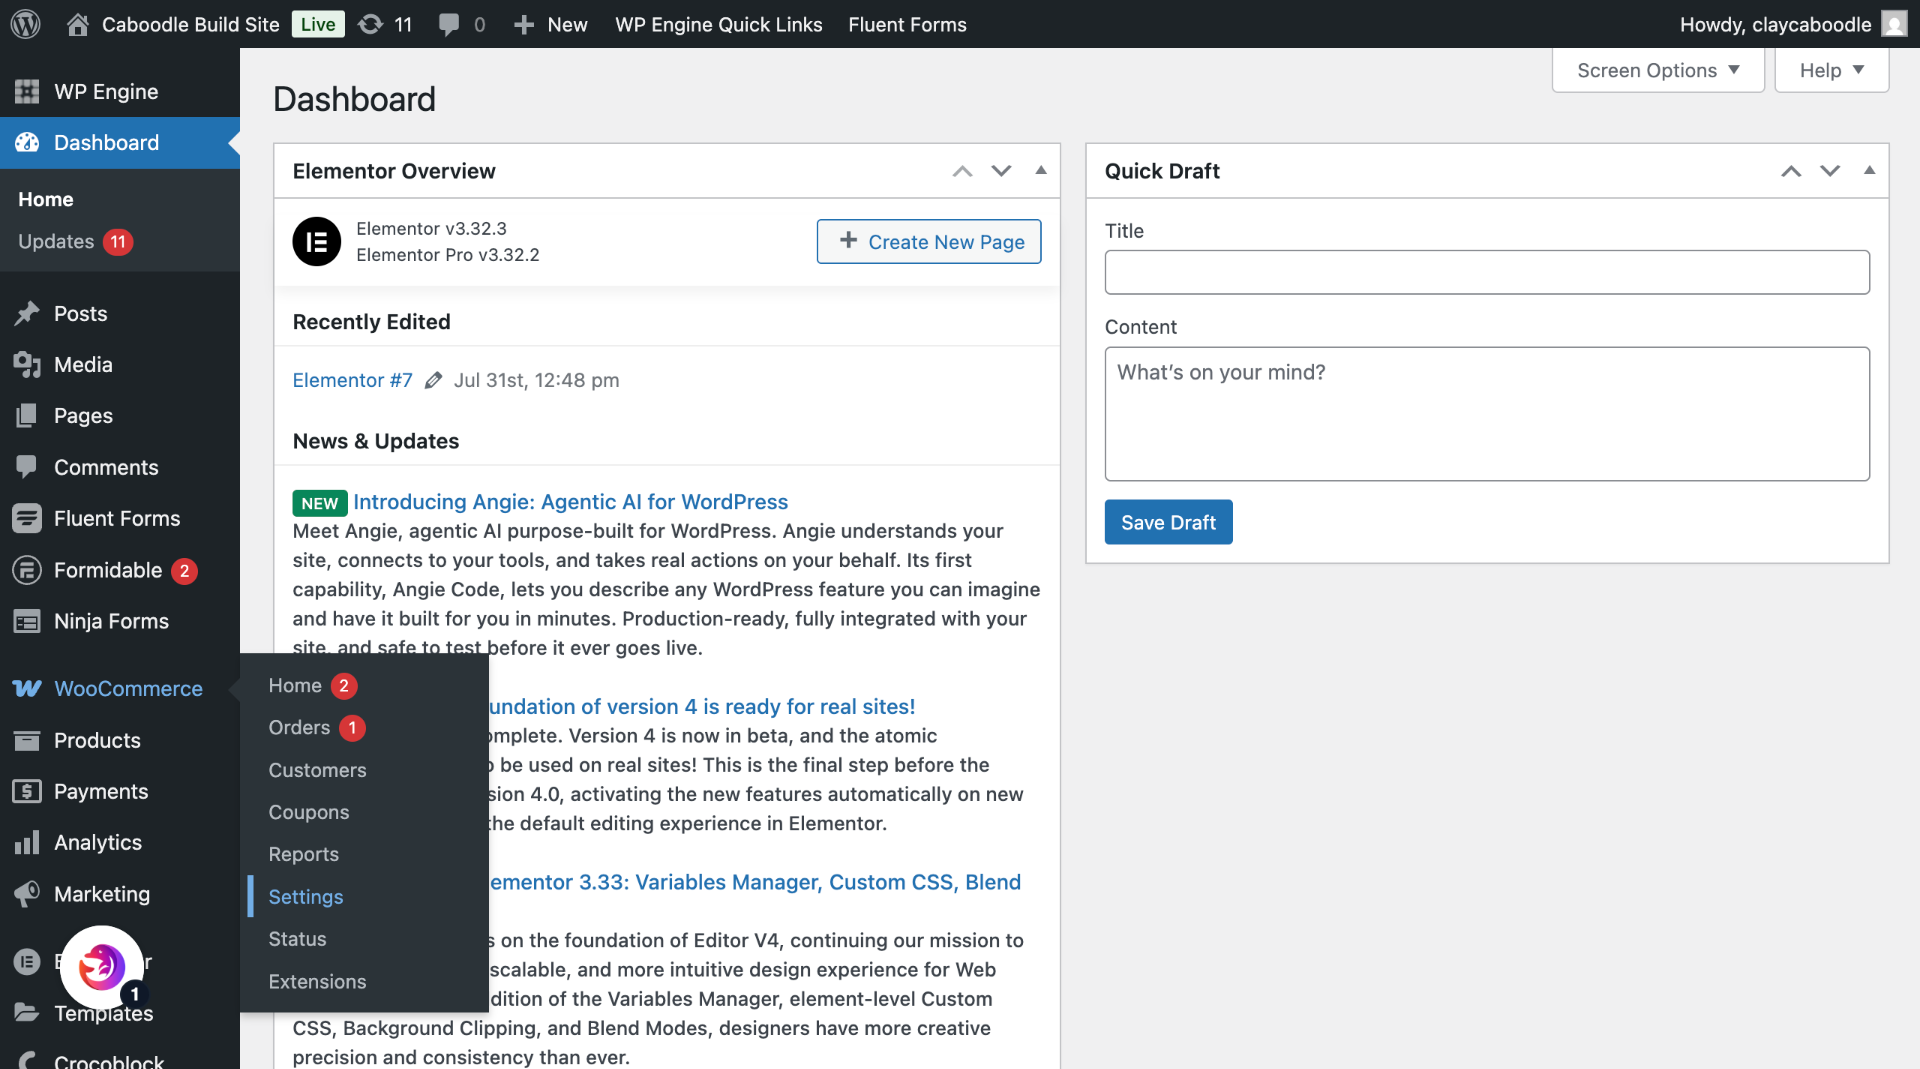This screenshot has height=1069, width=1920.
Task: Click the Live environment badge
Action: pos(318,24)
